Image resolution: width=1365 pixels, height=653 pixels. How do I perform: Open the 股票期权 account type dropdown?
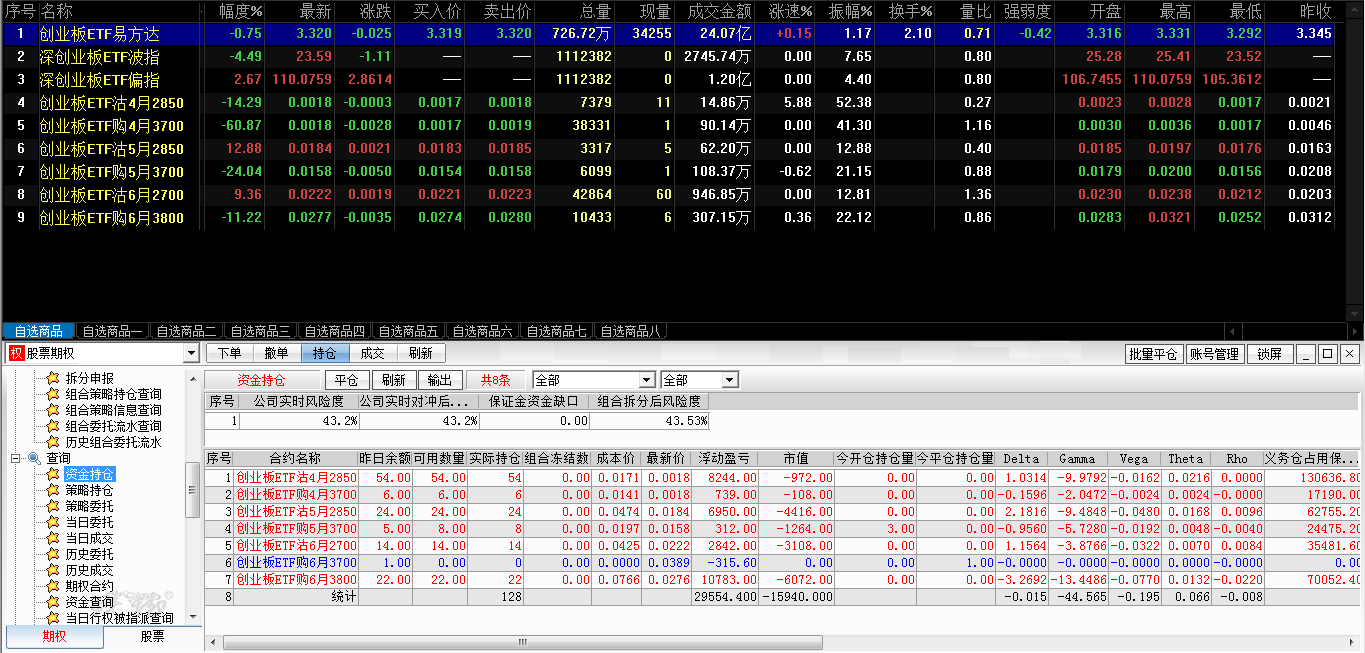pos(191,354)
